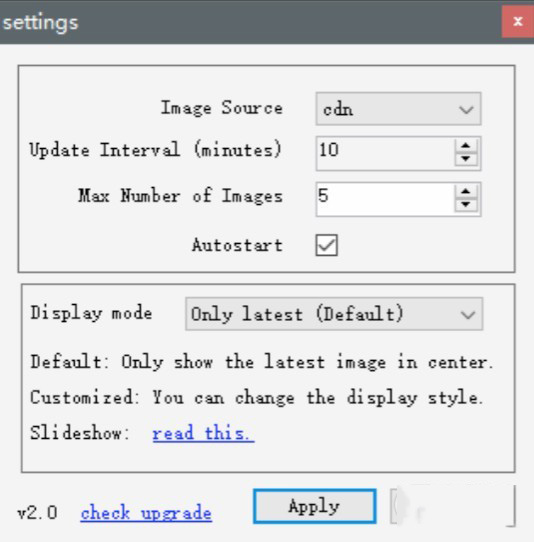Open the Slideshow 'read this.' link
The image size is (534, 542).
(x=203, y=433)
